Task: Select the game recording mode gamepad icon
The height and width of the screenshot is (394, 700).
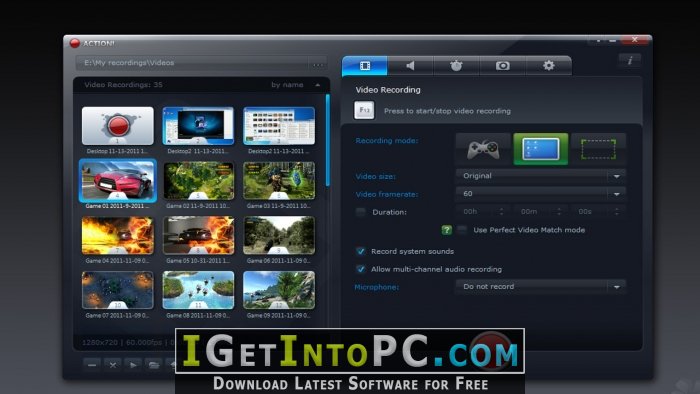Action: [x=483, y=149]
